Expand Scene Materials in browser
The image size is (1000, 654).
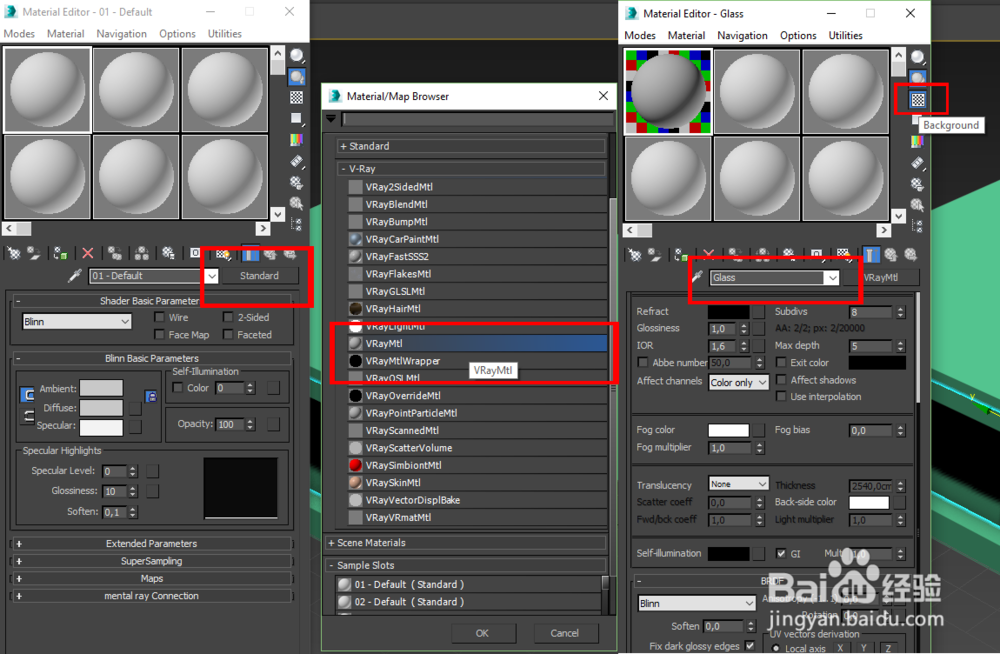(466, 542)
